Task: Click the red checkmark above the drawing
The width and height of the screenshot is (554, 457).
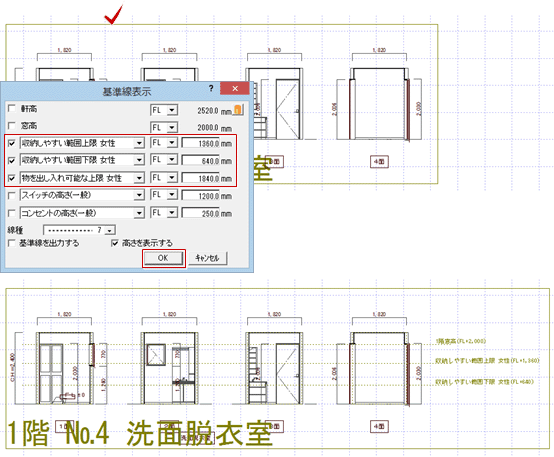Action: click(x=114, y=14)
